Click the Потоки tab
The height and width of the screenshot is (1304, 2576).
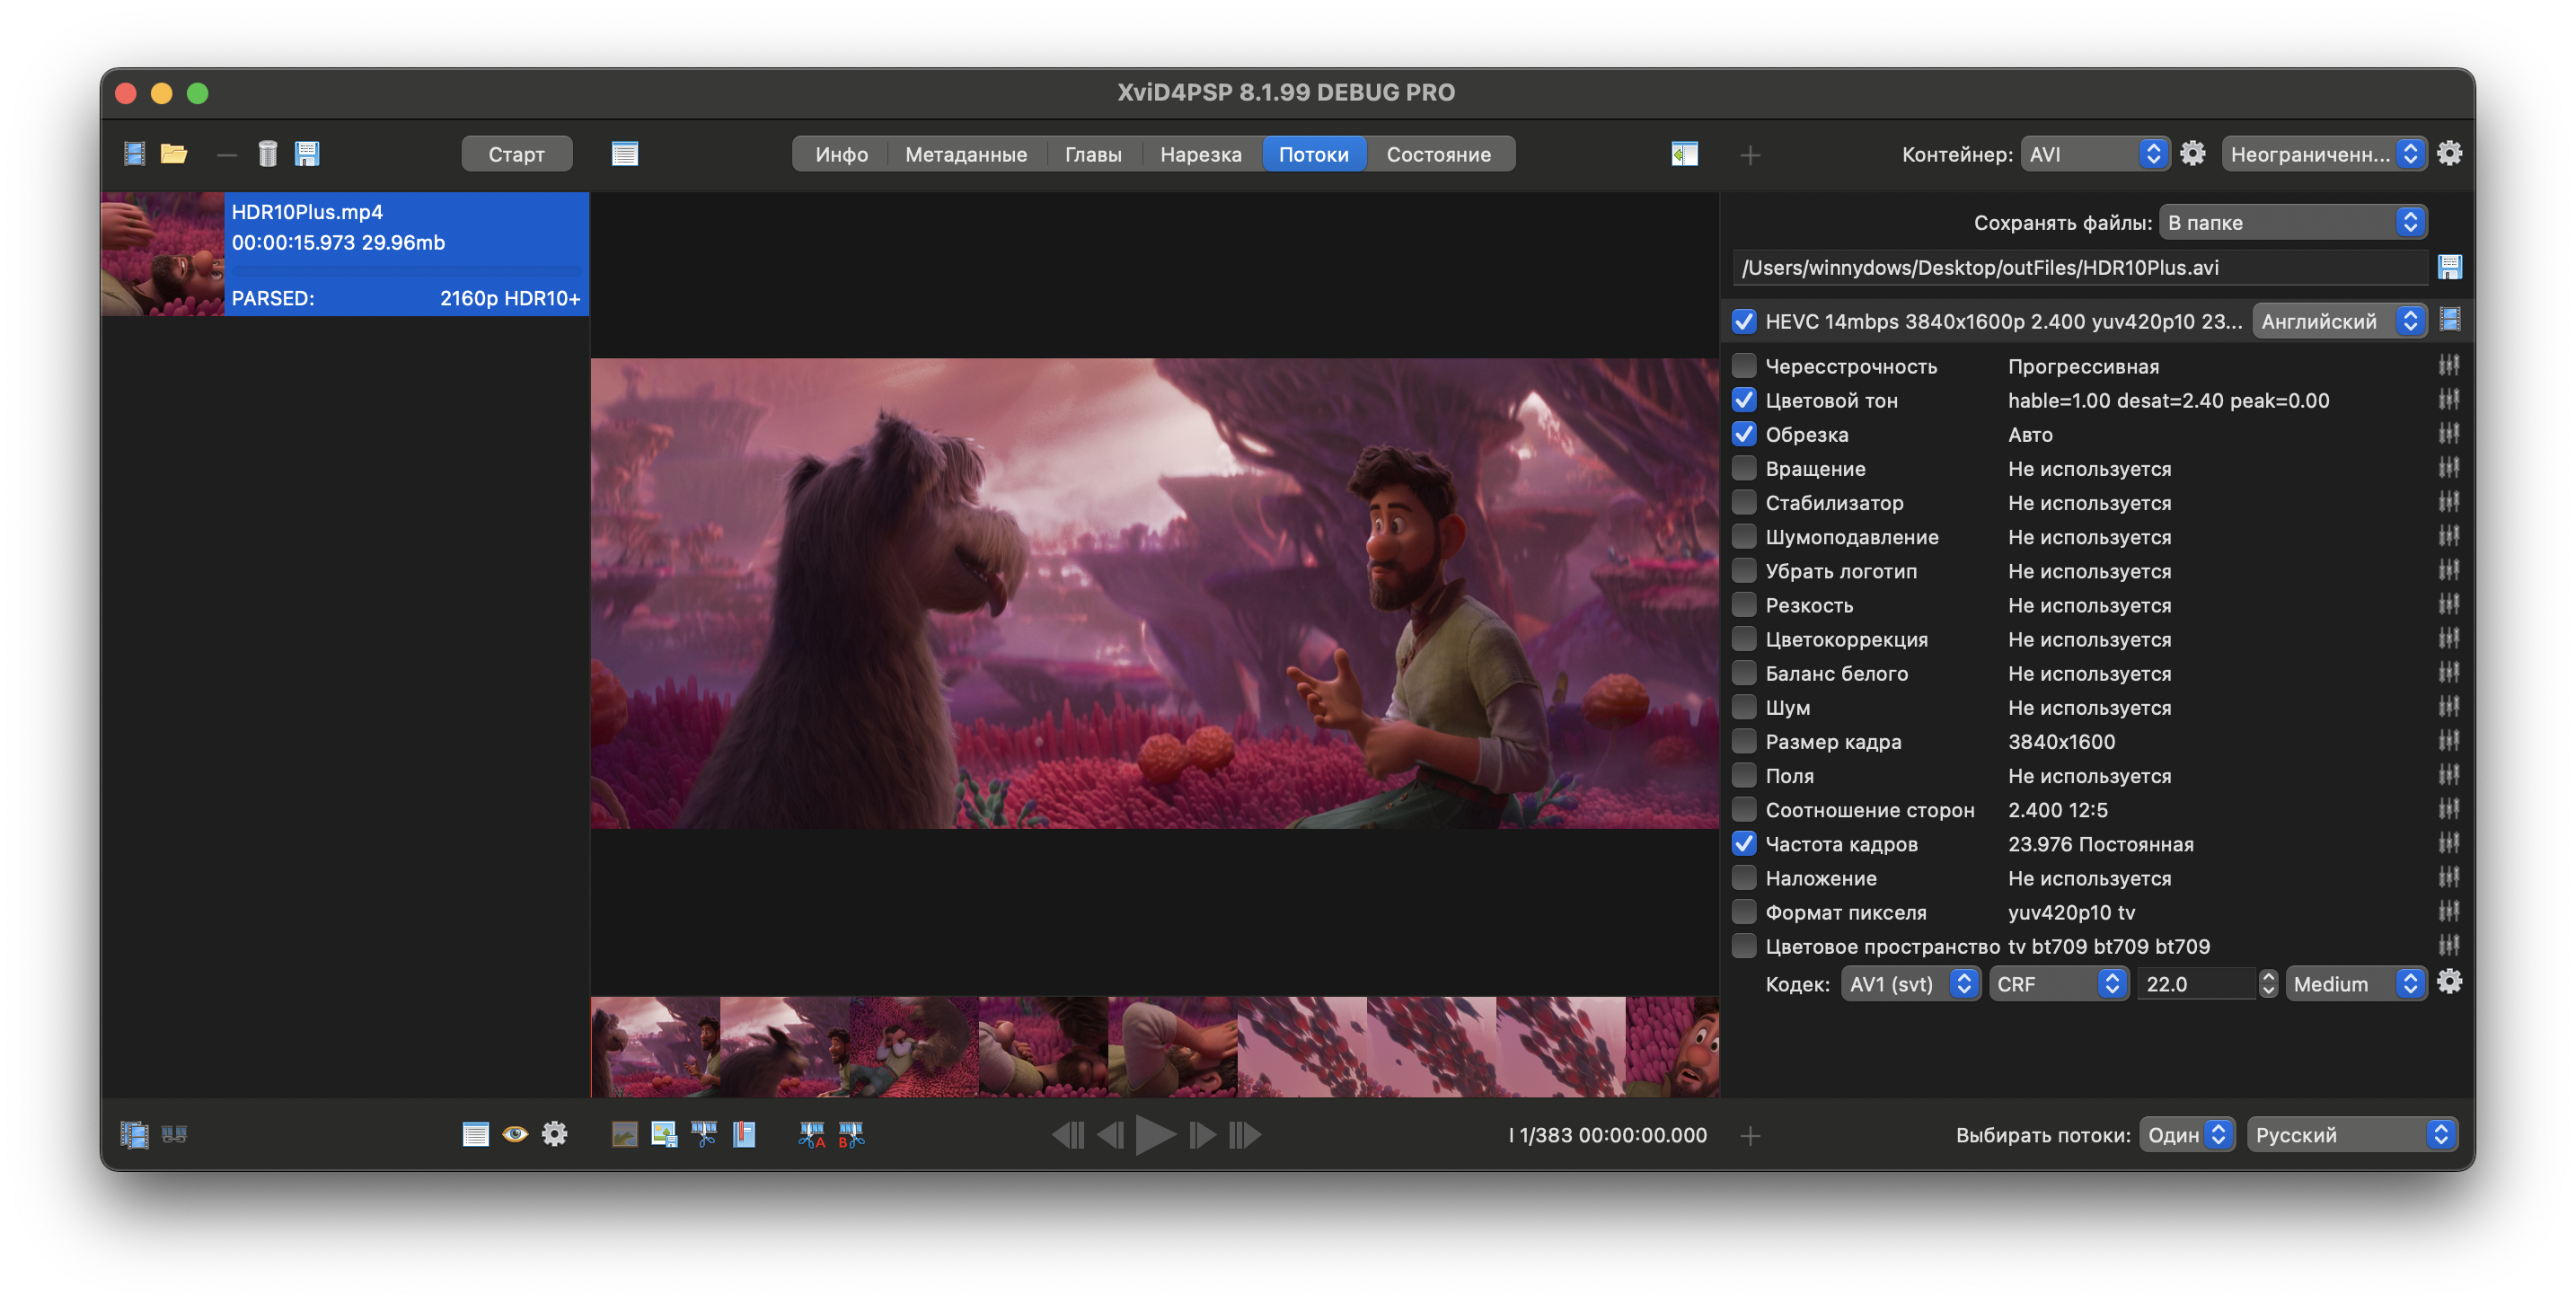pyautogui.click(x=1316, y=153)
